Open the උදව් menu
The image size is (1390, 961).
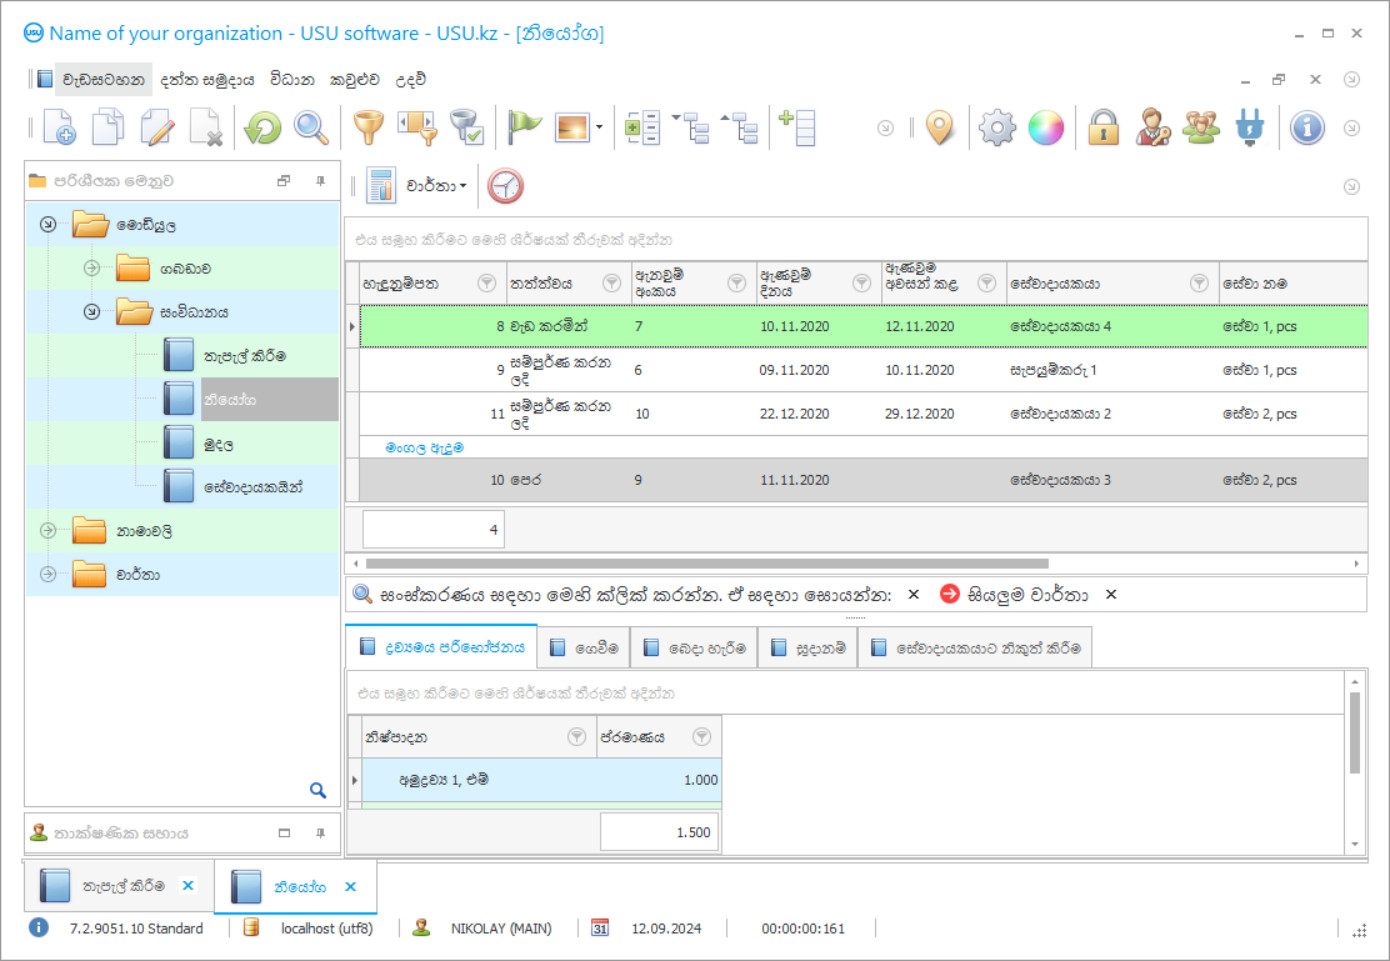coord(410,79)
